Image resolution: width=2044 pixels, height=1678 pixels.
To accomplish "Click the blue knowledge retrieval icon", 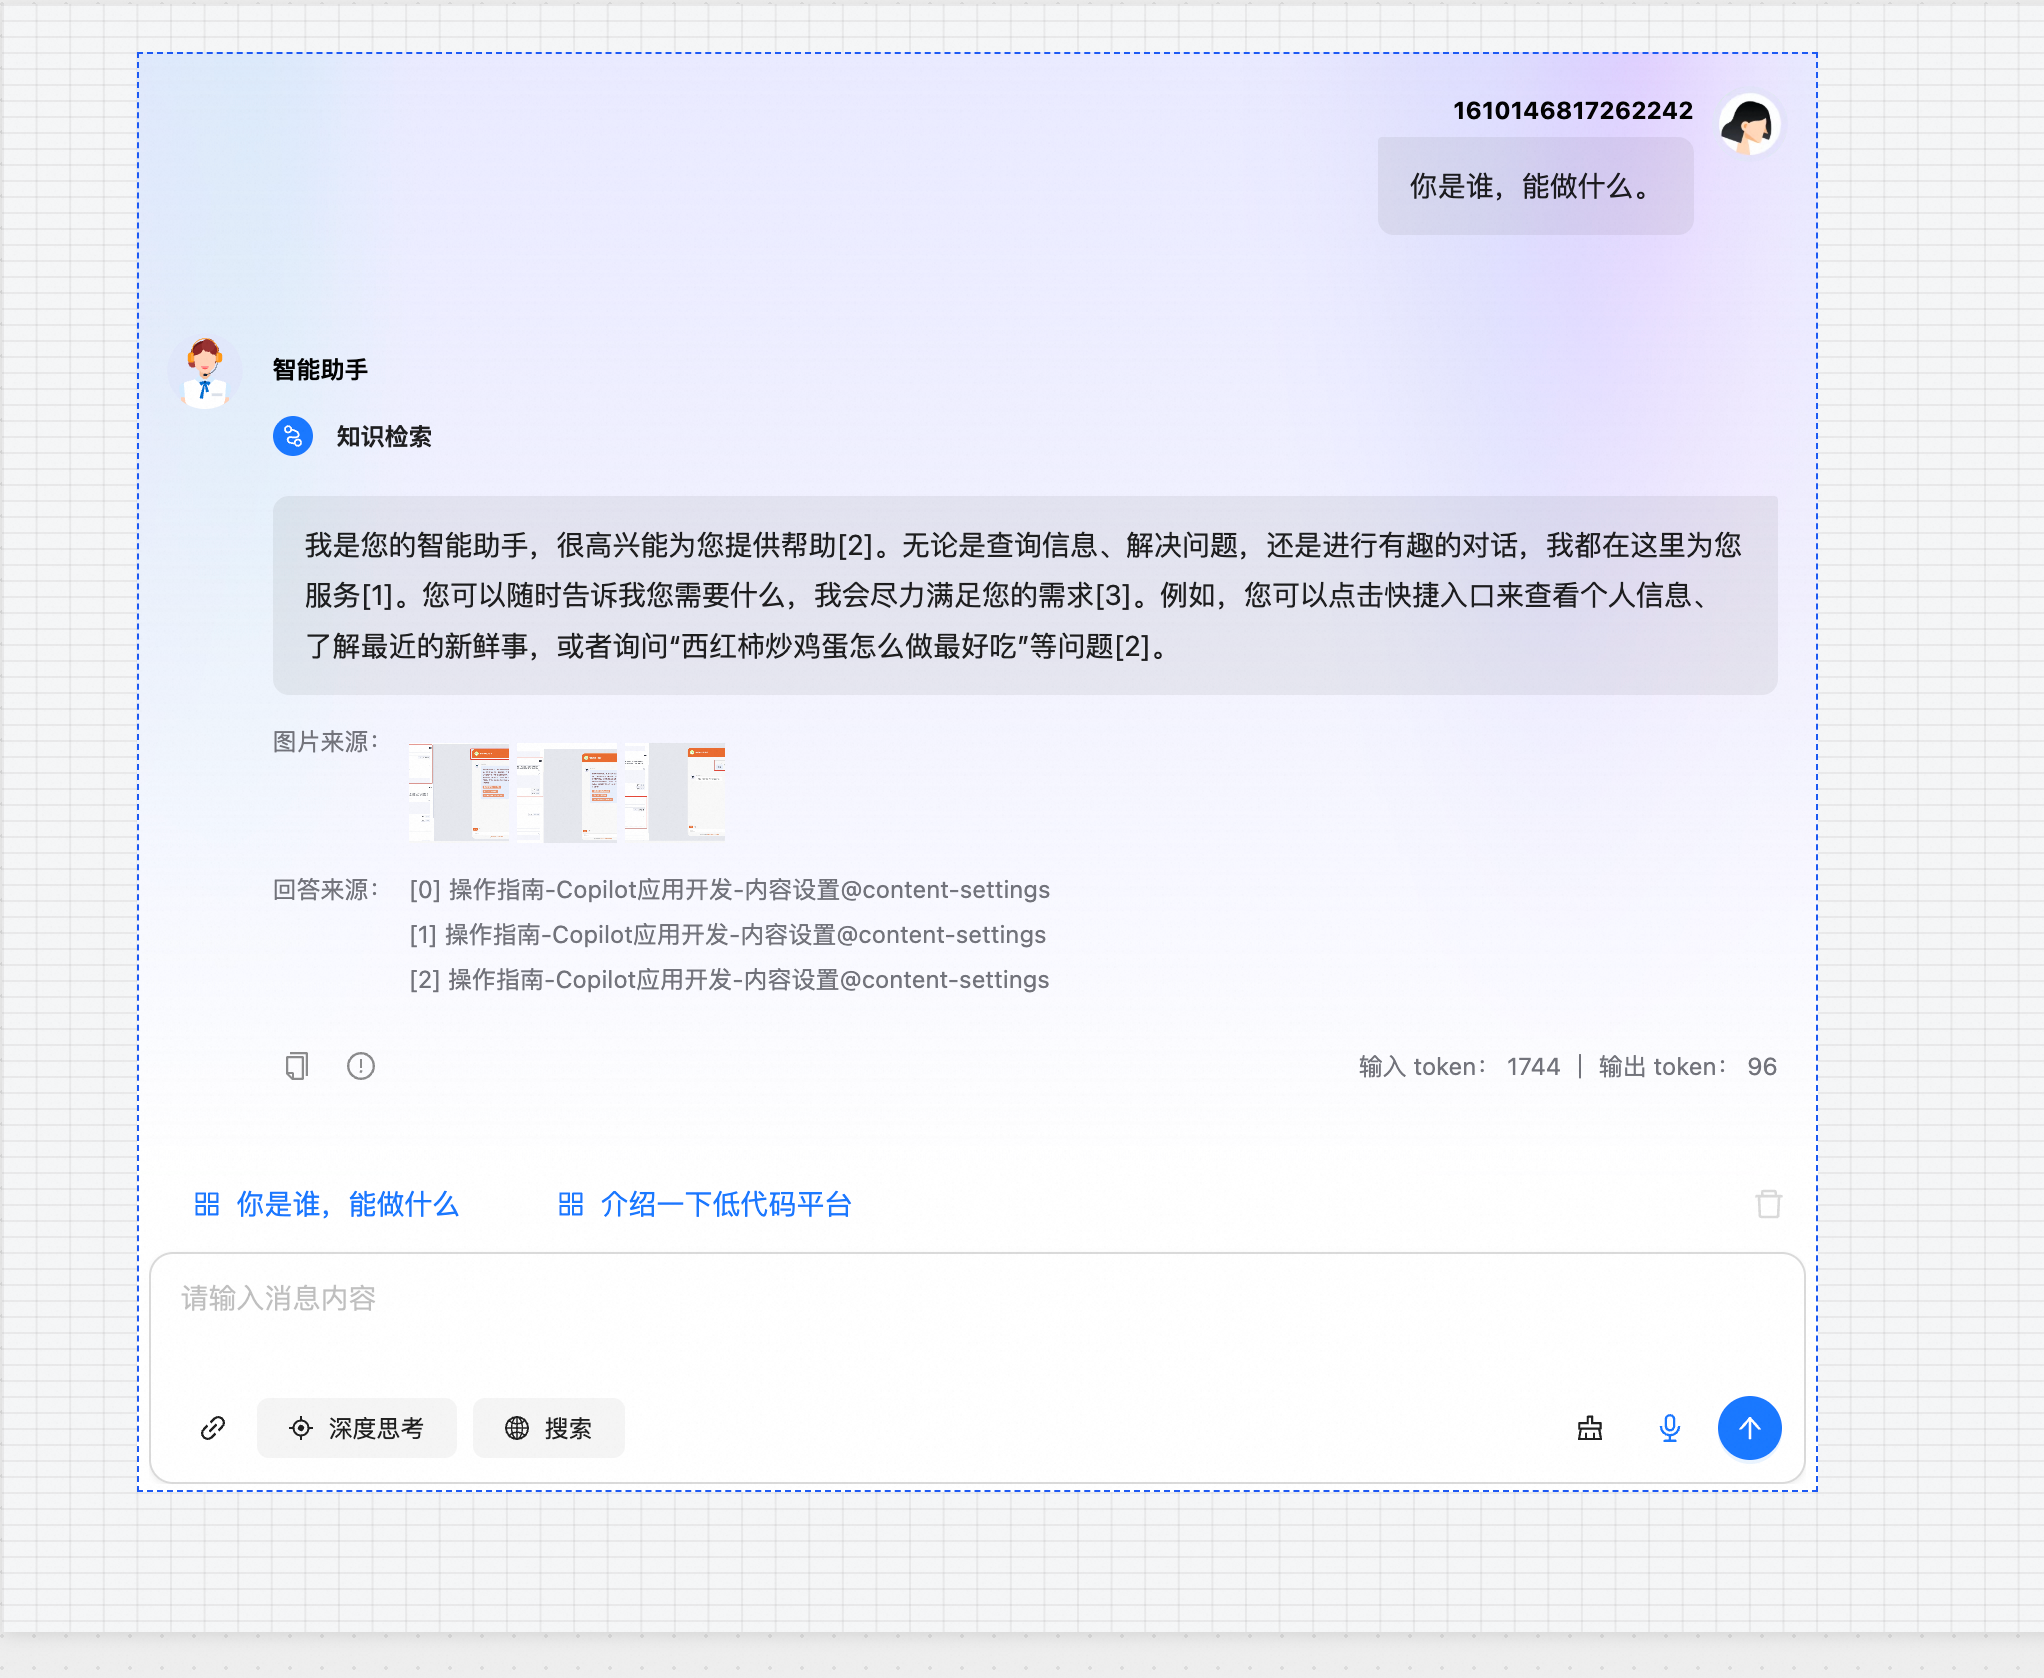I will click(x=293, y=437).
